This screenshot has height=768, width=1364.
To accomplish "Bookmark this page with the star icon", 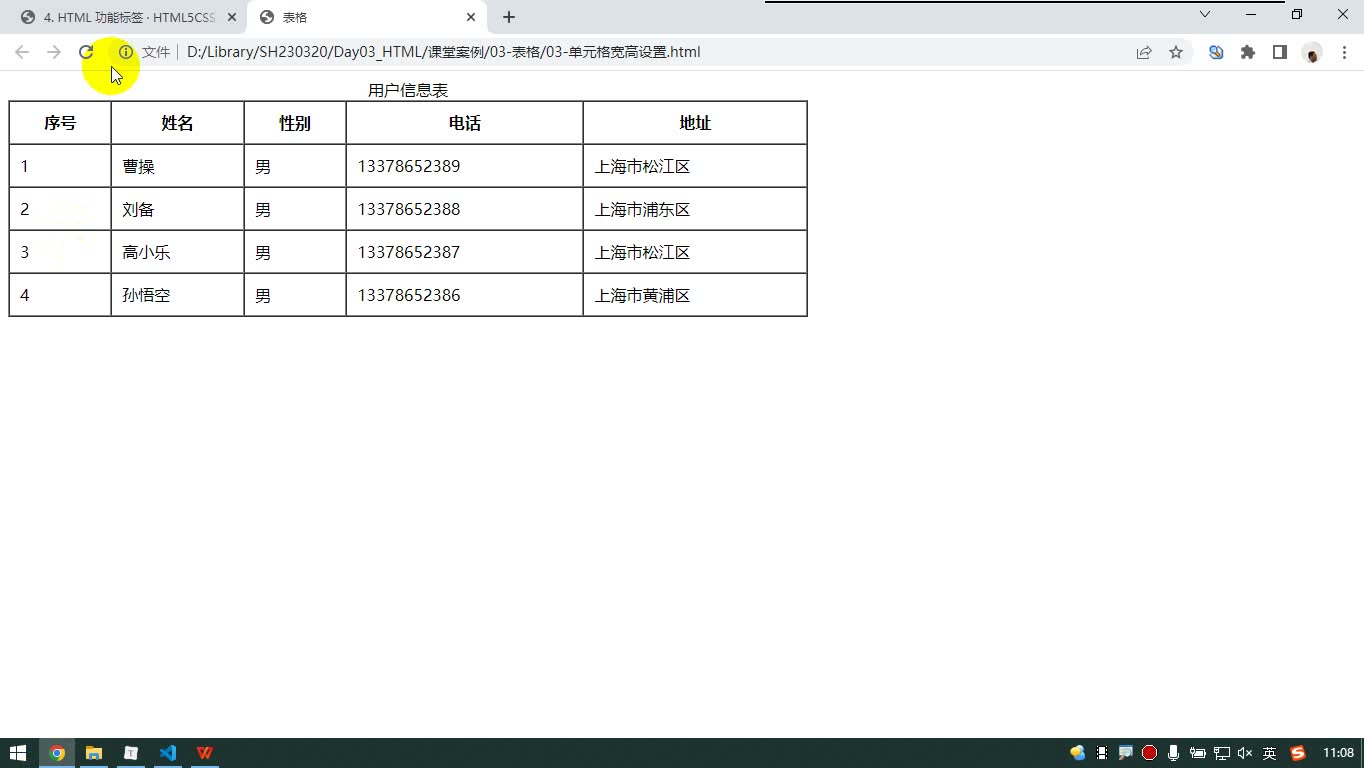I will point(1176,52).
